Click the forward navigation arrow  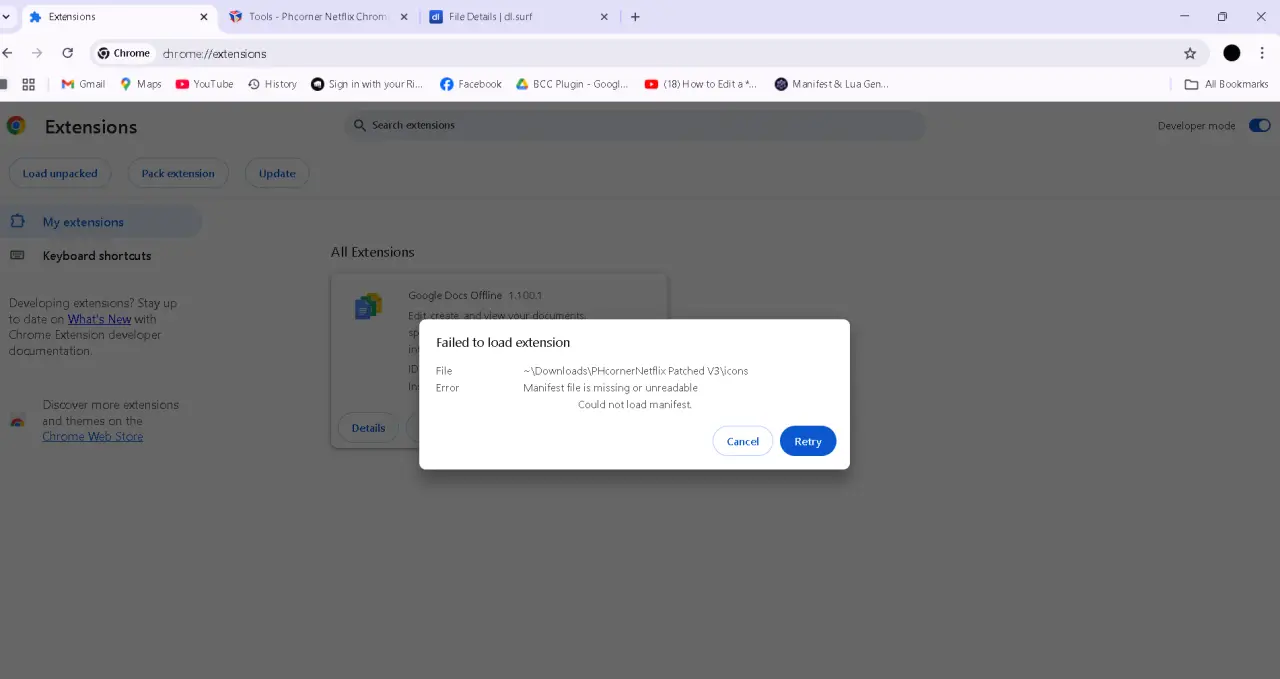point(37,53)
